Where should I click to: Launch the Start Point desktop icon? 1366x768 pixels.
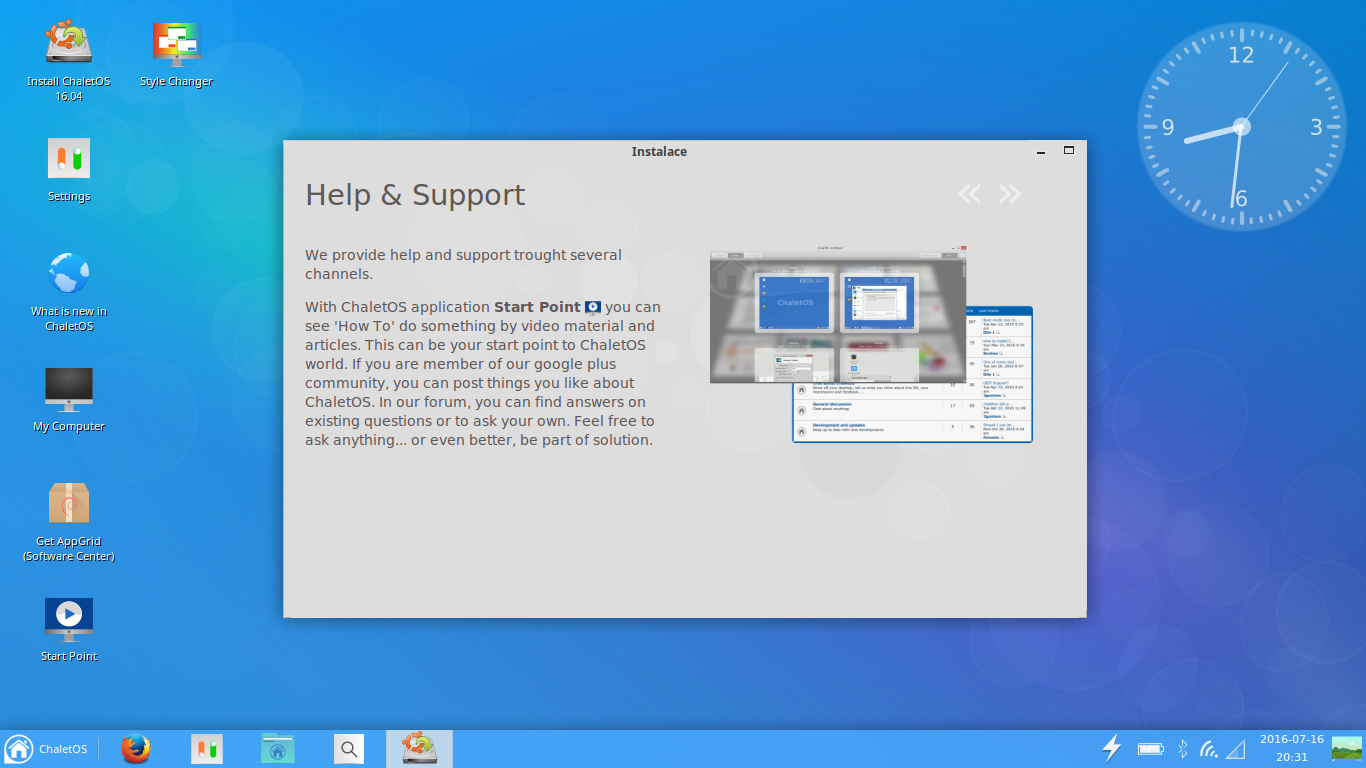[x=69, y=629]
